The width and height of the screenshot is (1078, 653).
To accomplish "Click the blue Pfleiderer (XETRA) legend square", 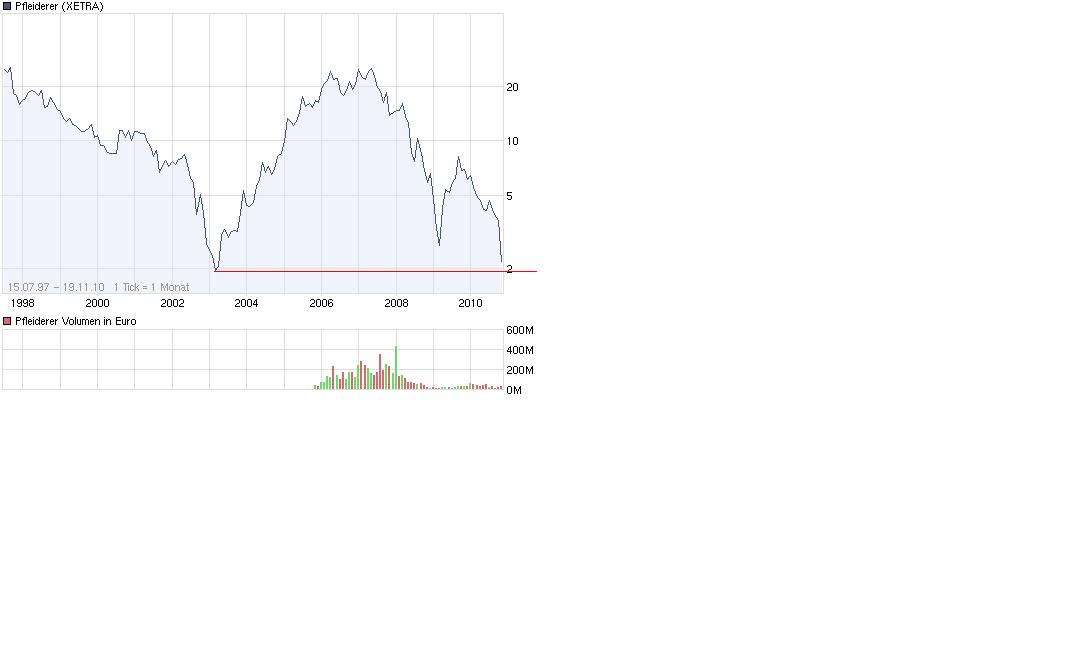I will tap(7, 6).
